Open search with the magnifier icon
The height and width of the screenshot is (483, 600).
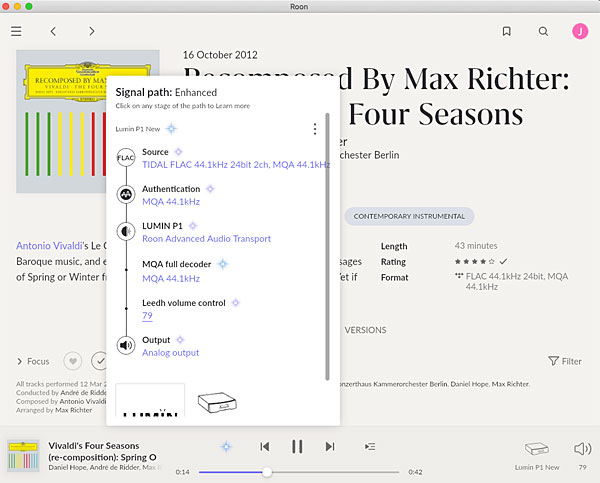543,31
